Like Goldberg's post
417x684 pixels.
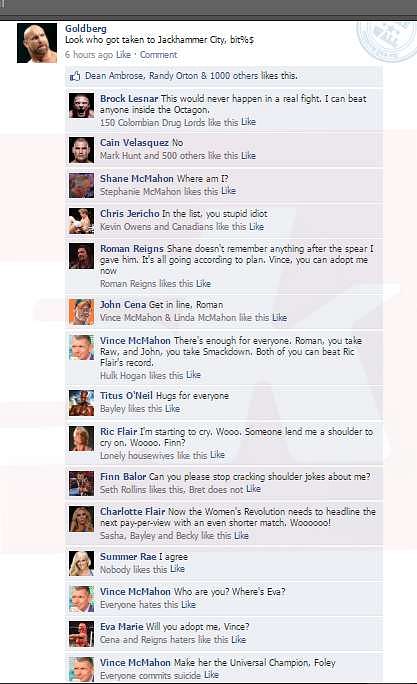click(123, 55)
